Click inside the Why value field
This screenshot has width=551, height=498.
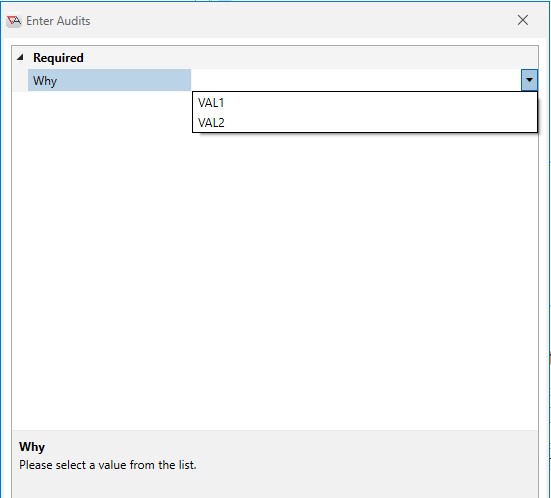click(x=356, y=80)
